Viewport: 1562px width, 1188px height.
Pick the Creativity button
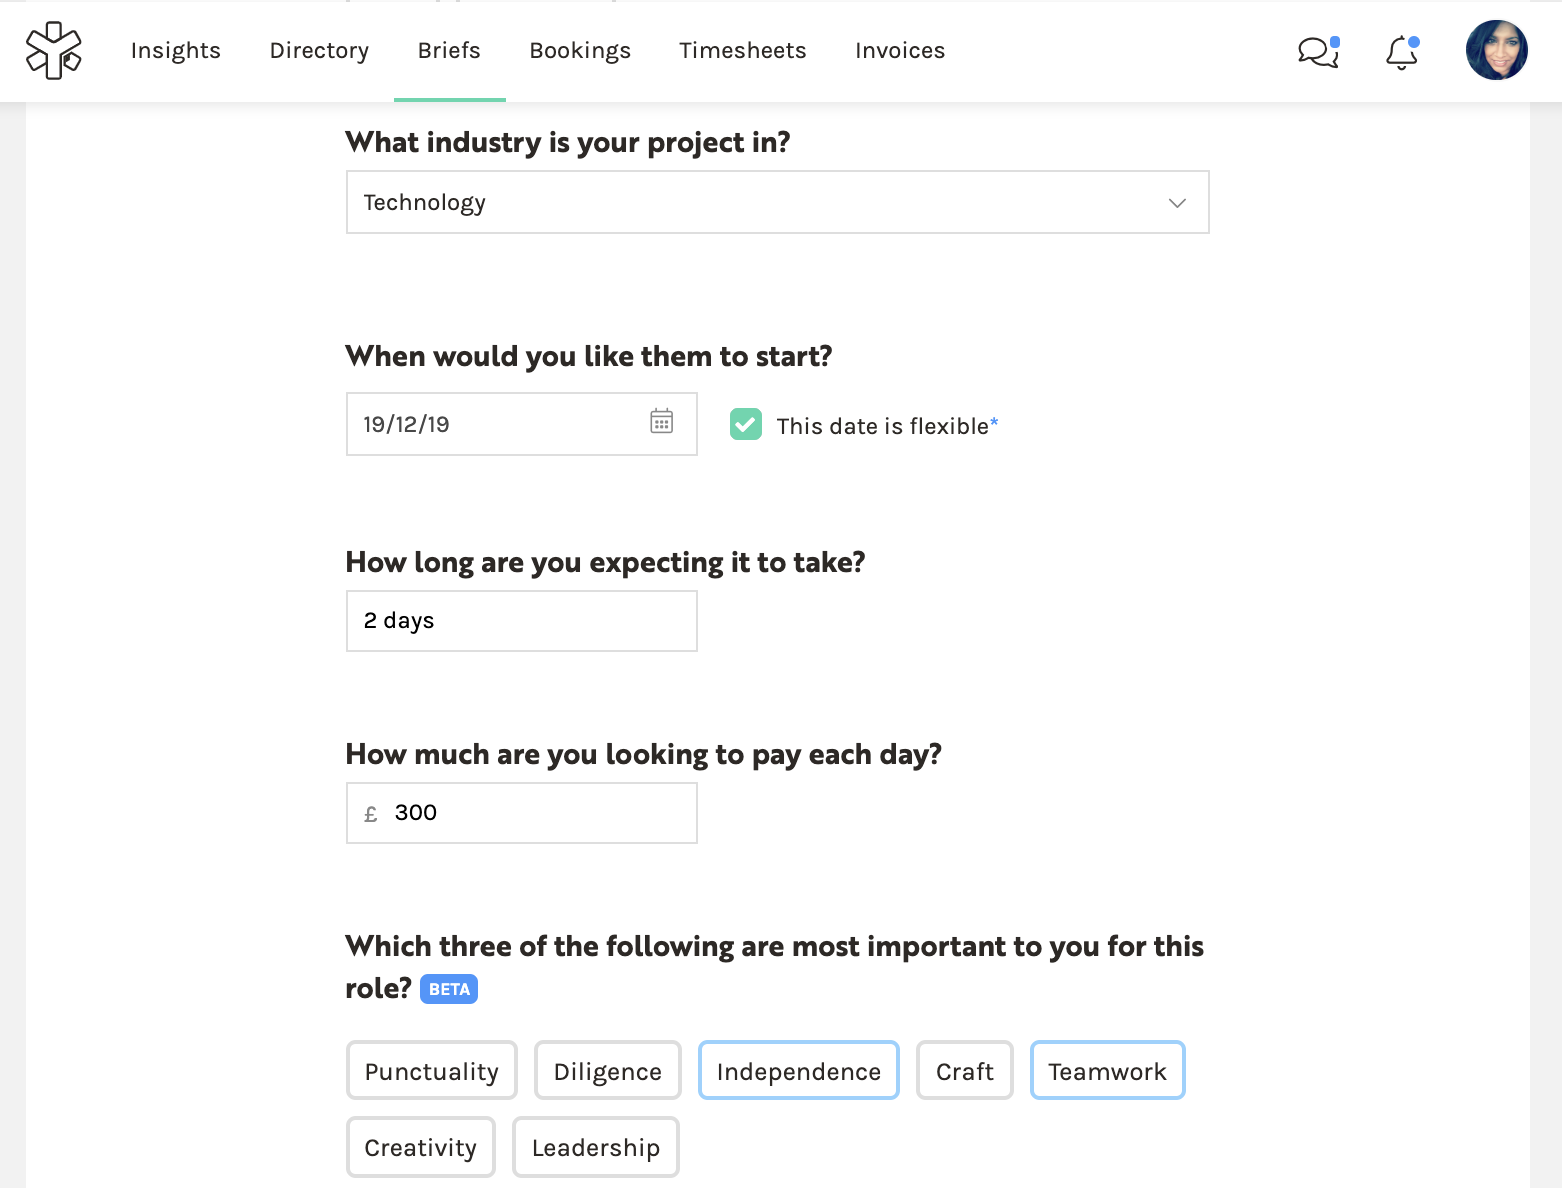point(420,1147)
